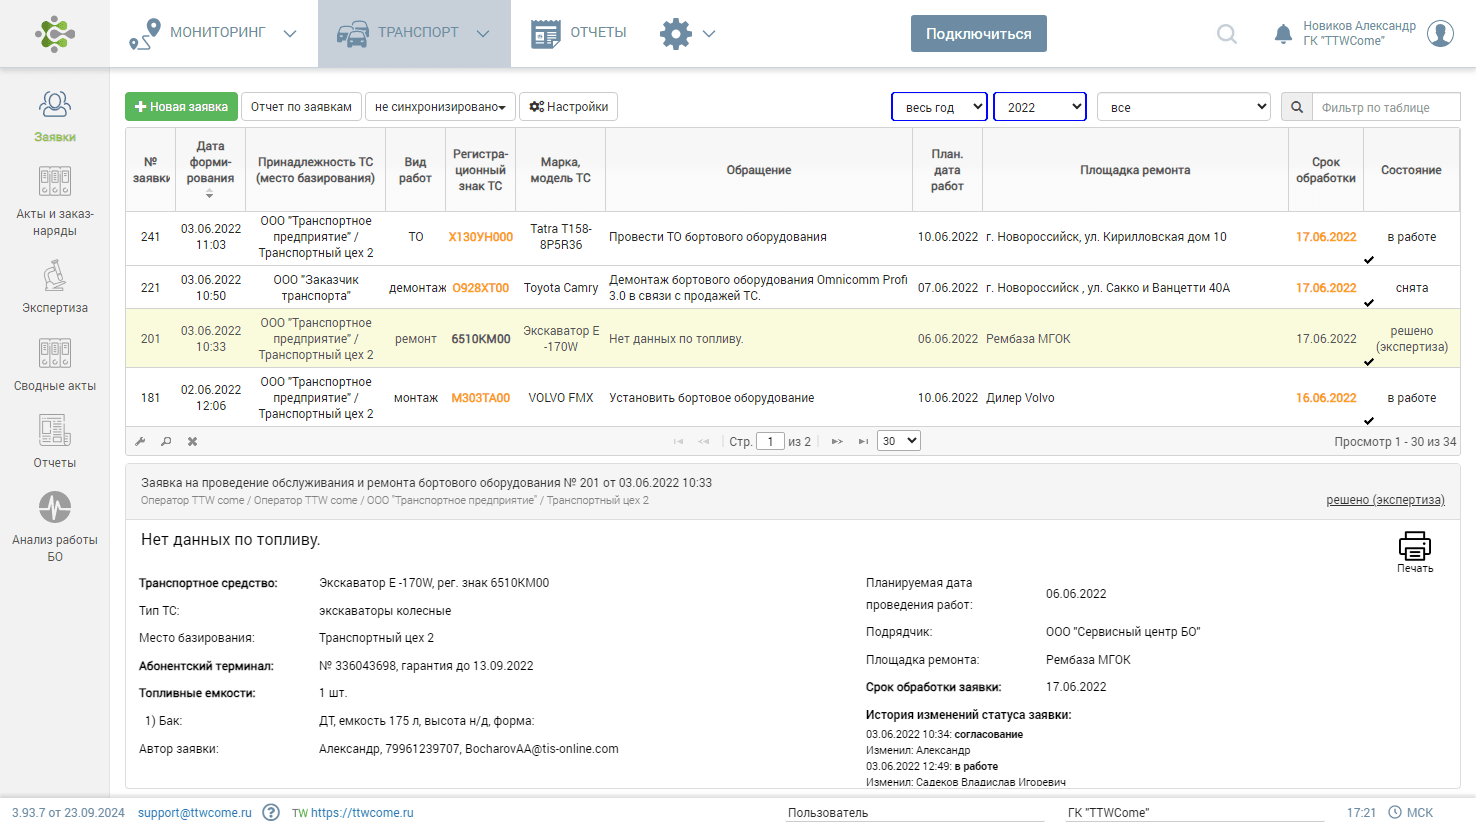The height and width of the screenshot is (828, 1476).
Task: Expand the ТРАНСПОРТ chevron
Action: point(483,34)
